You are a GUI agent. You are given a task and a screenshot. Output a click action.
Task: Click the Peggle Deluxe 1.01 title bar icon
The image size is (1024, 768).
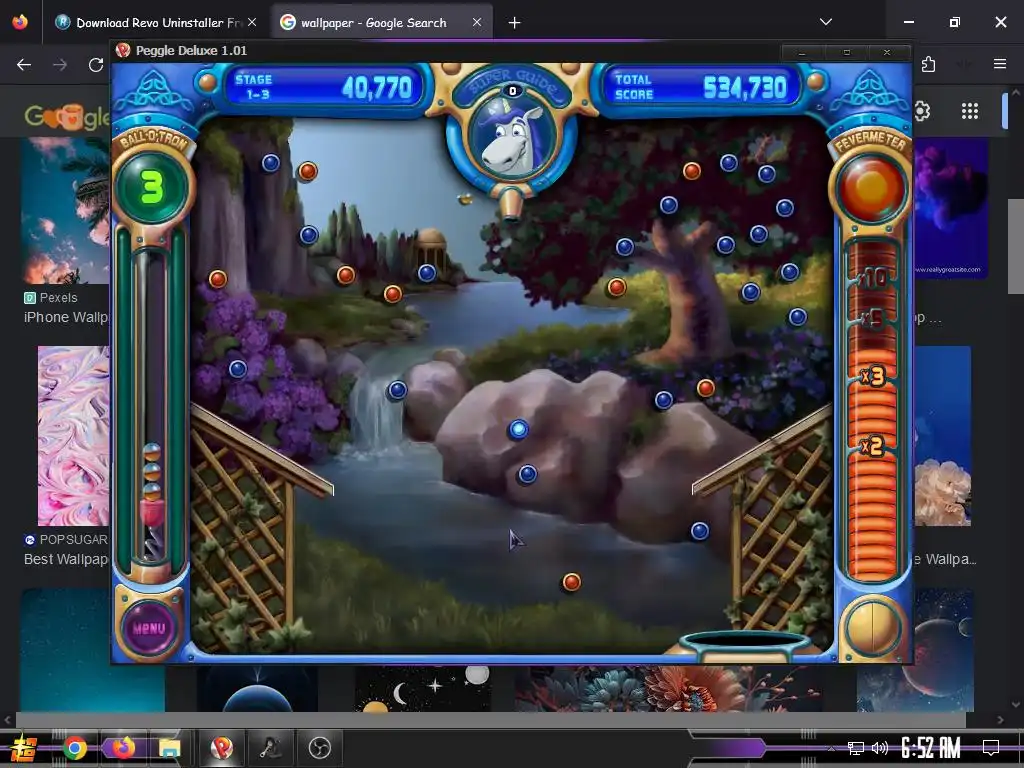pos(122,50)
